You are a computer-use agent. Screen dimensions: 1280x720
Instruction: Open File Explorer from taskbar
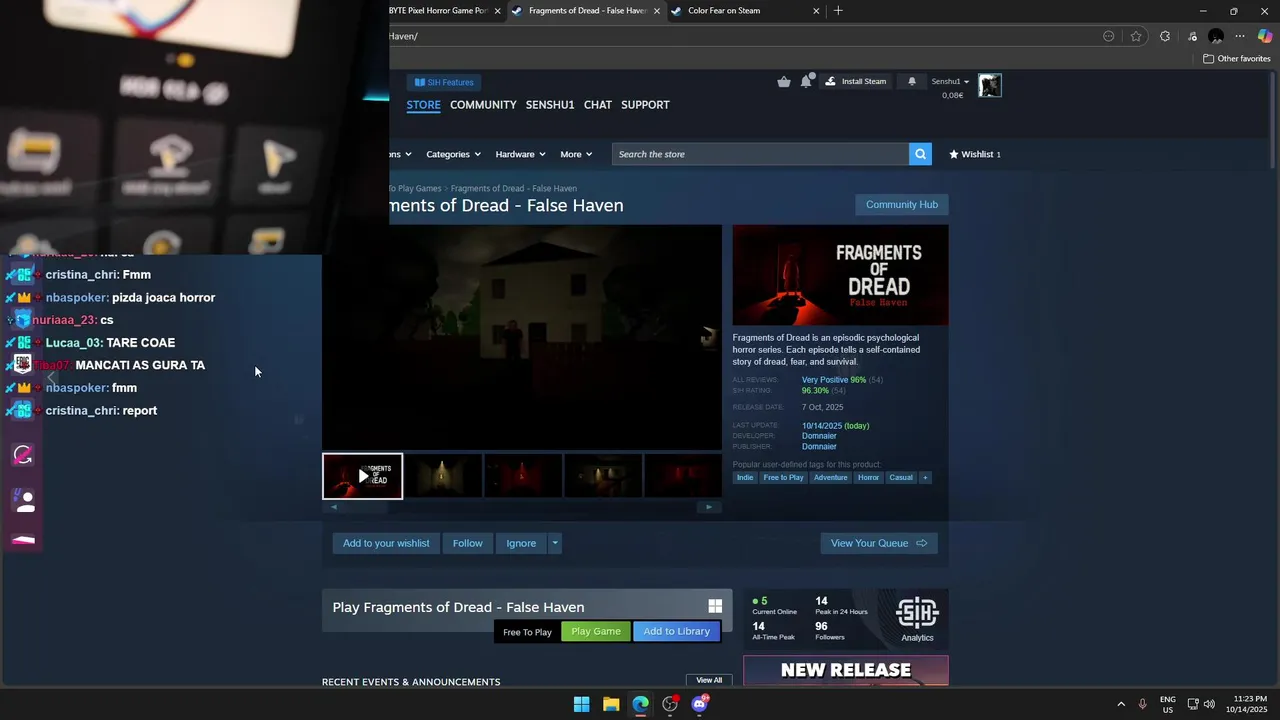click(611, 704)
